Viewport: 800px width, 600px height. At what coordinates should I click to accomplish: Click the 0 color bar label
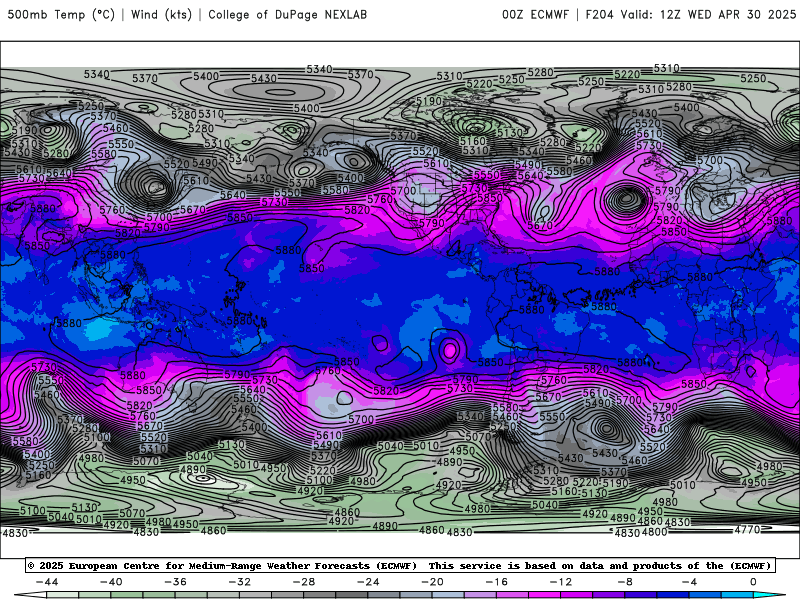pos(754,582)
